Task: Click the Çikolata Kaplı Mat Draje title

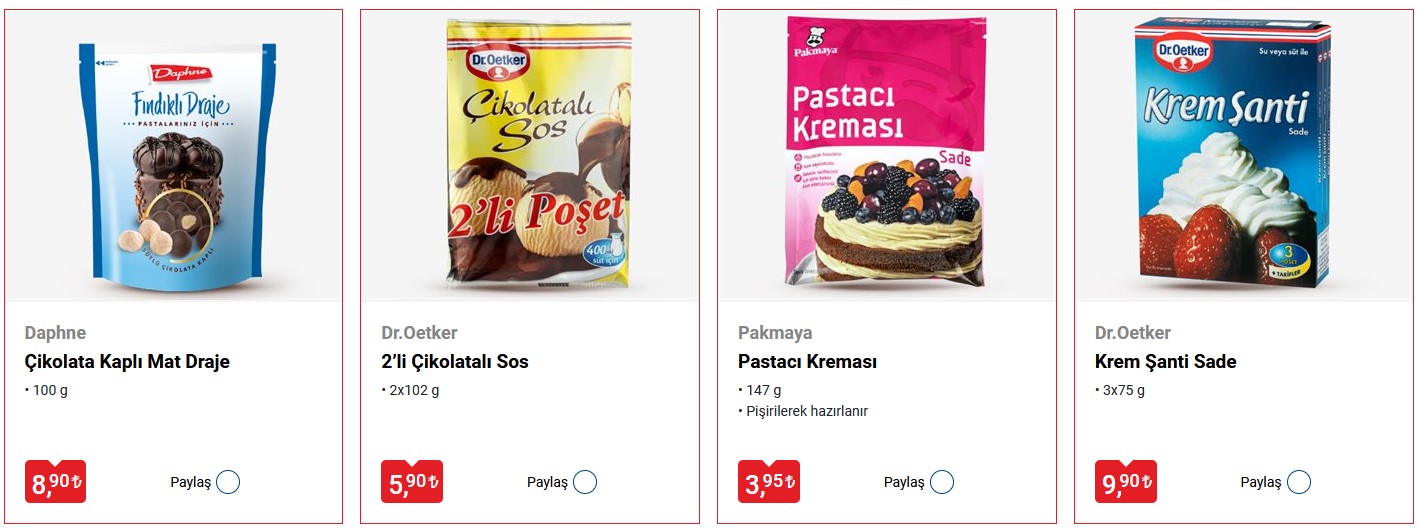Action: [127, 361]
